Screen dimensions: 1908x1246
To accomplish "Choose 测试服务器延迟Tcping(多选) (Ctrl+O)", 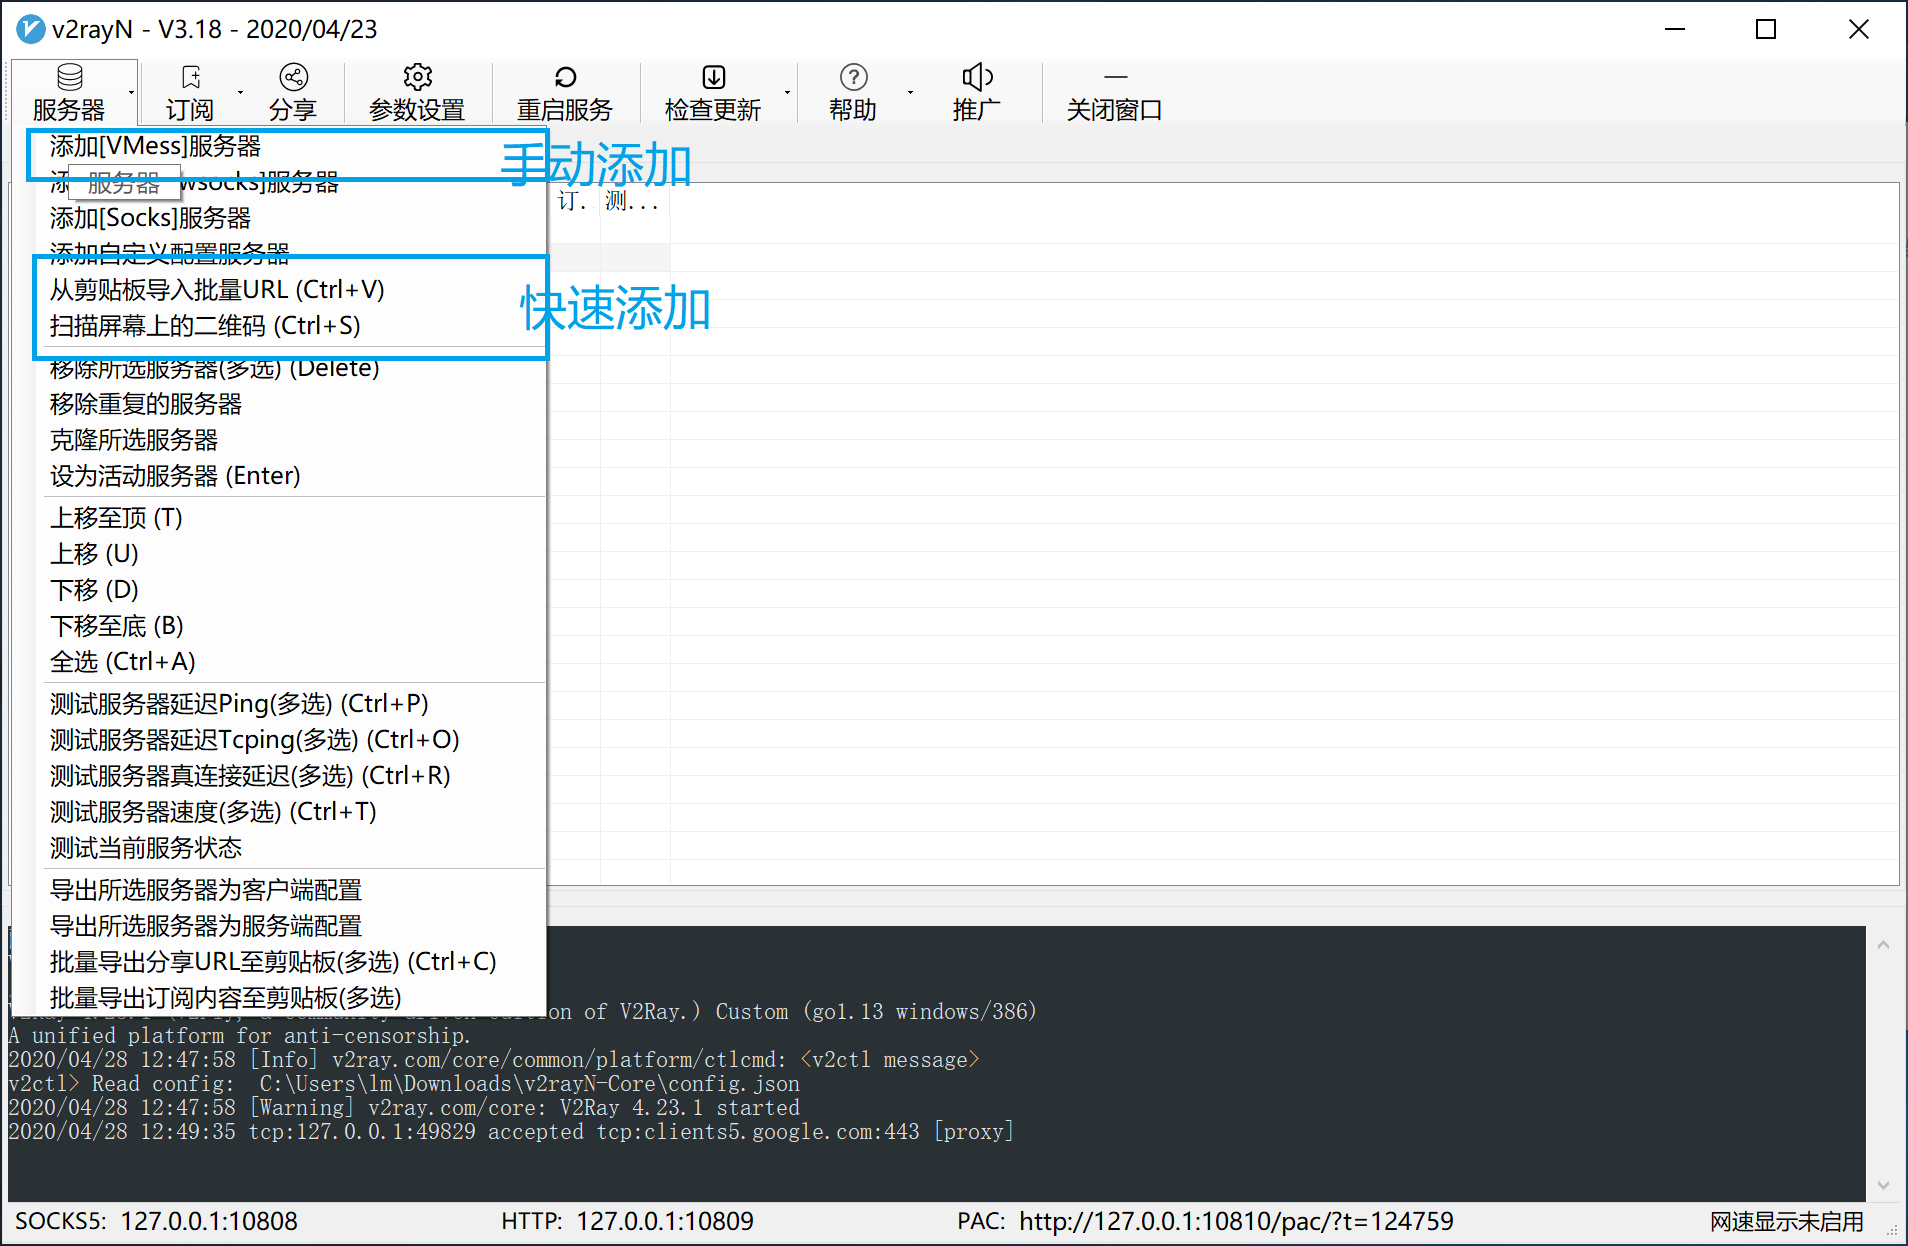I will (254, 740).
